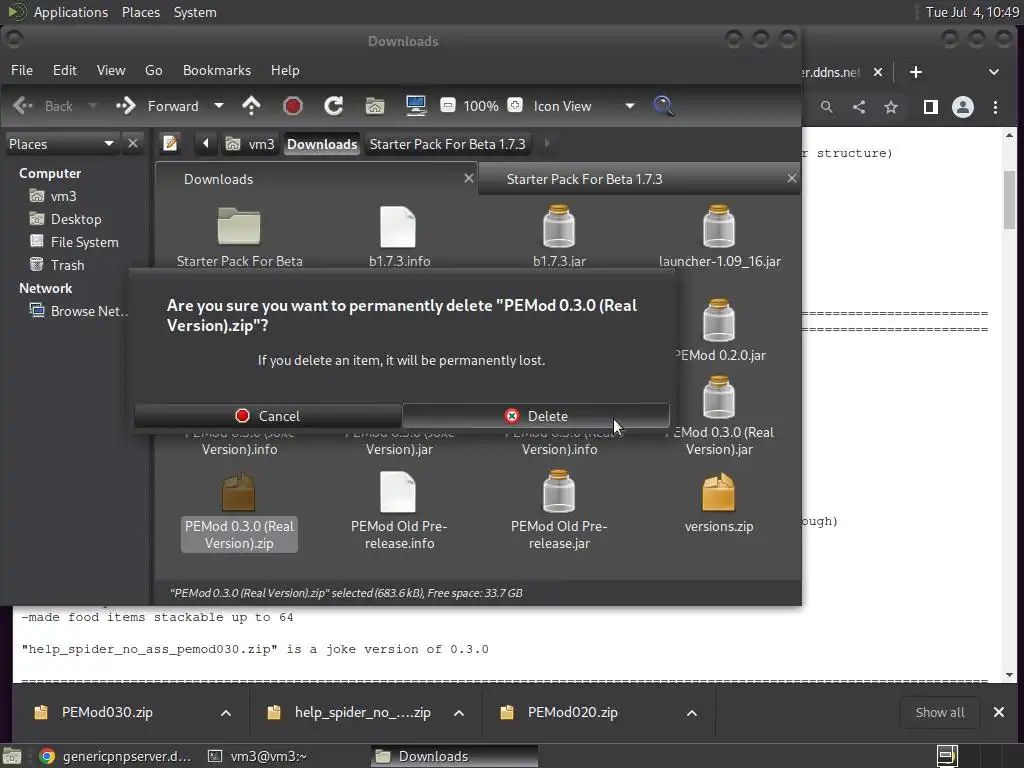Screen dimensions: 1024x768
Task: Open the Help menu
Action: coord(285,70)
